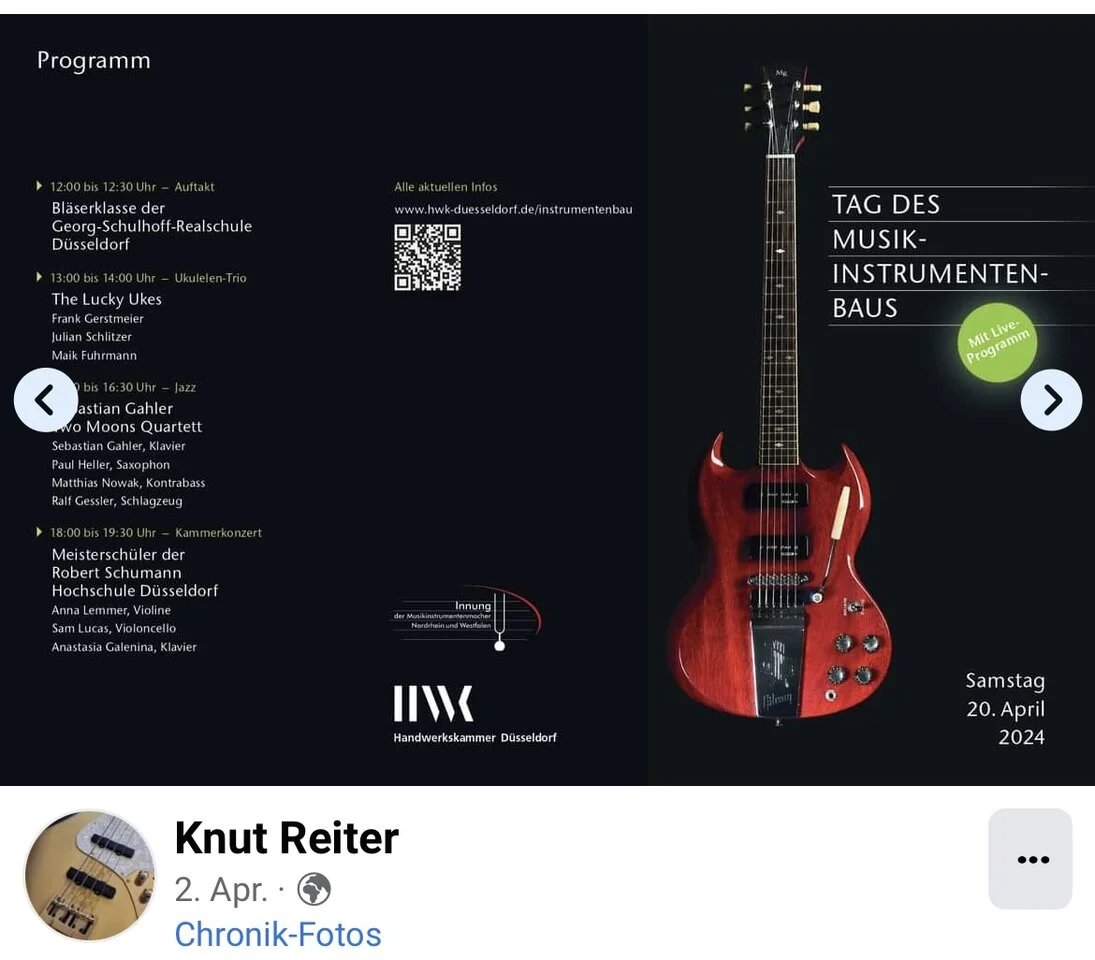Screen dimensions: 1095x960
Task: Click the green Mit Live-Programm badge
Action: pos(997,342)
